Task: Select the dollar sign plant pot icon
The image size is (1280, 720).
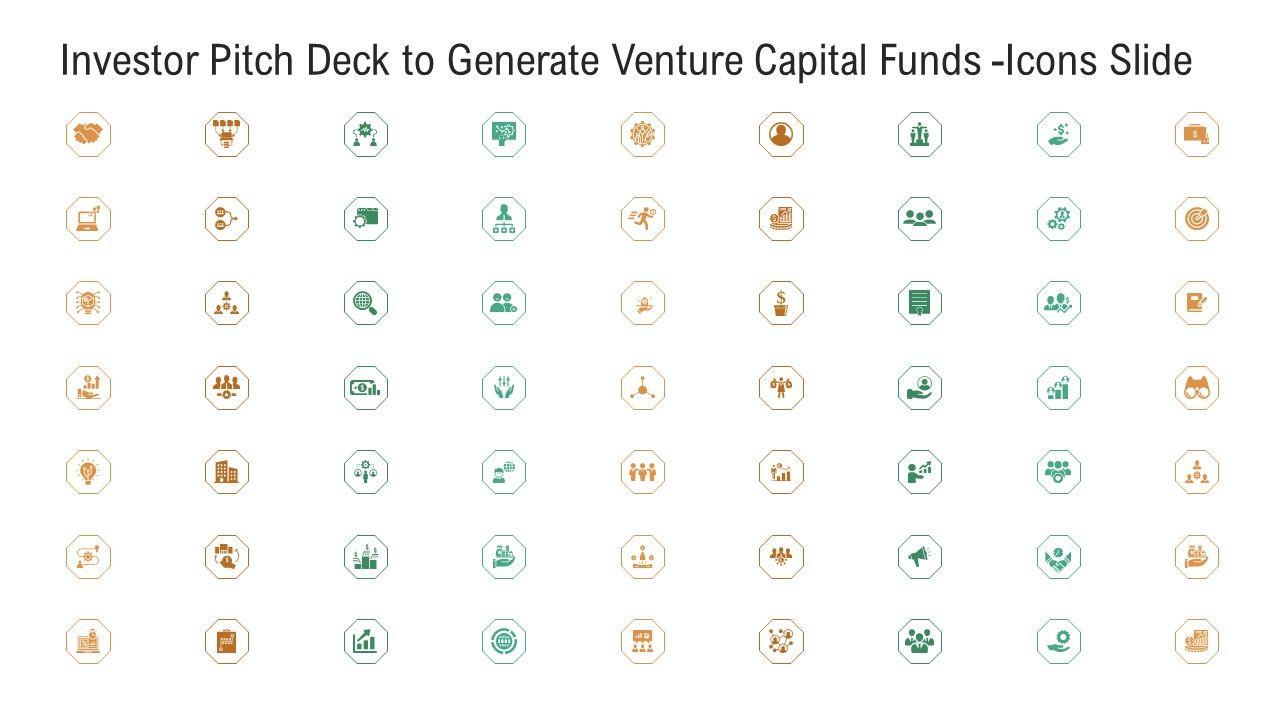Action: pos(781,303)
